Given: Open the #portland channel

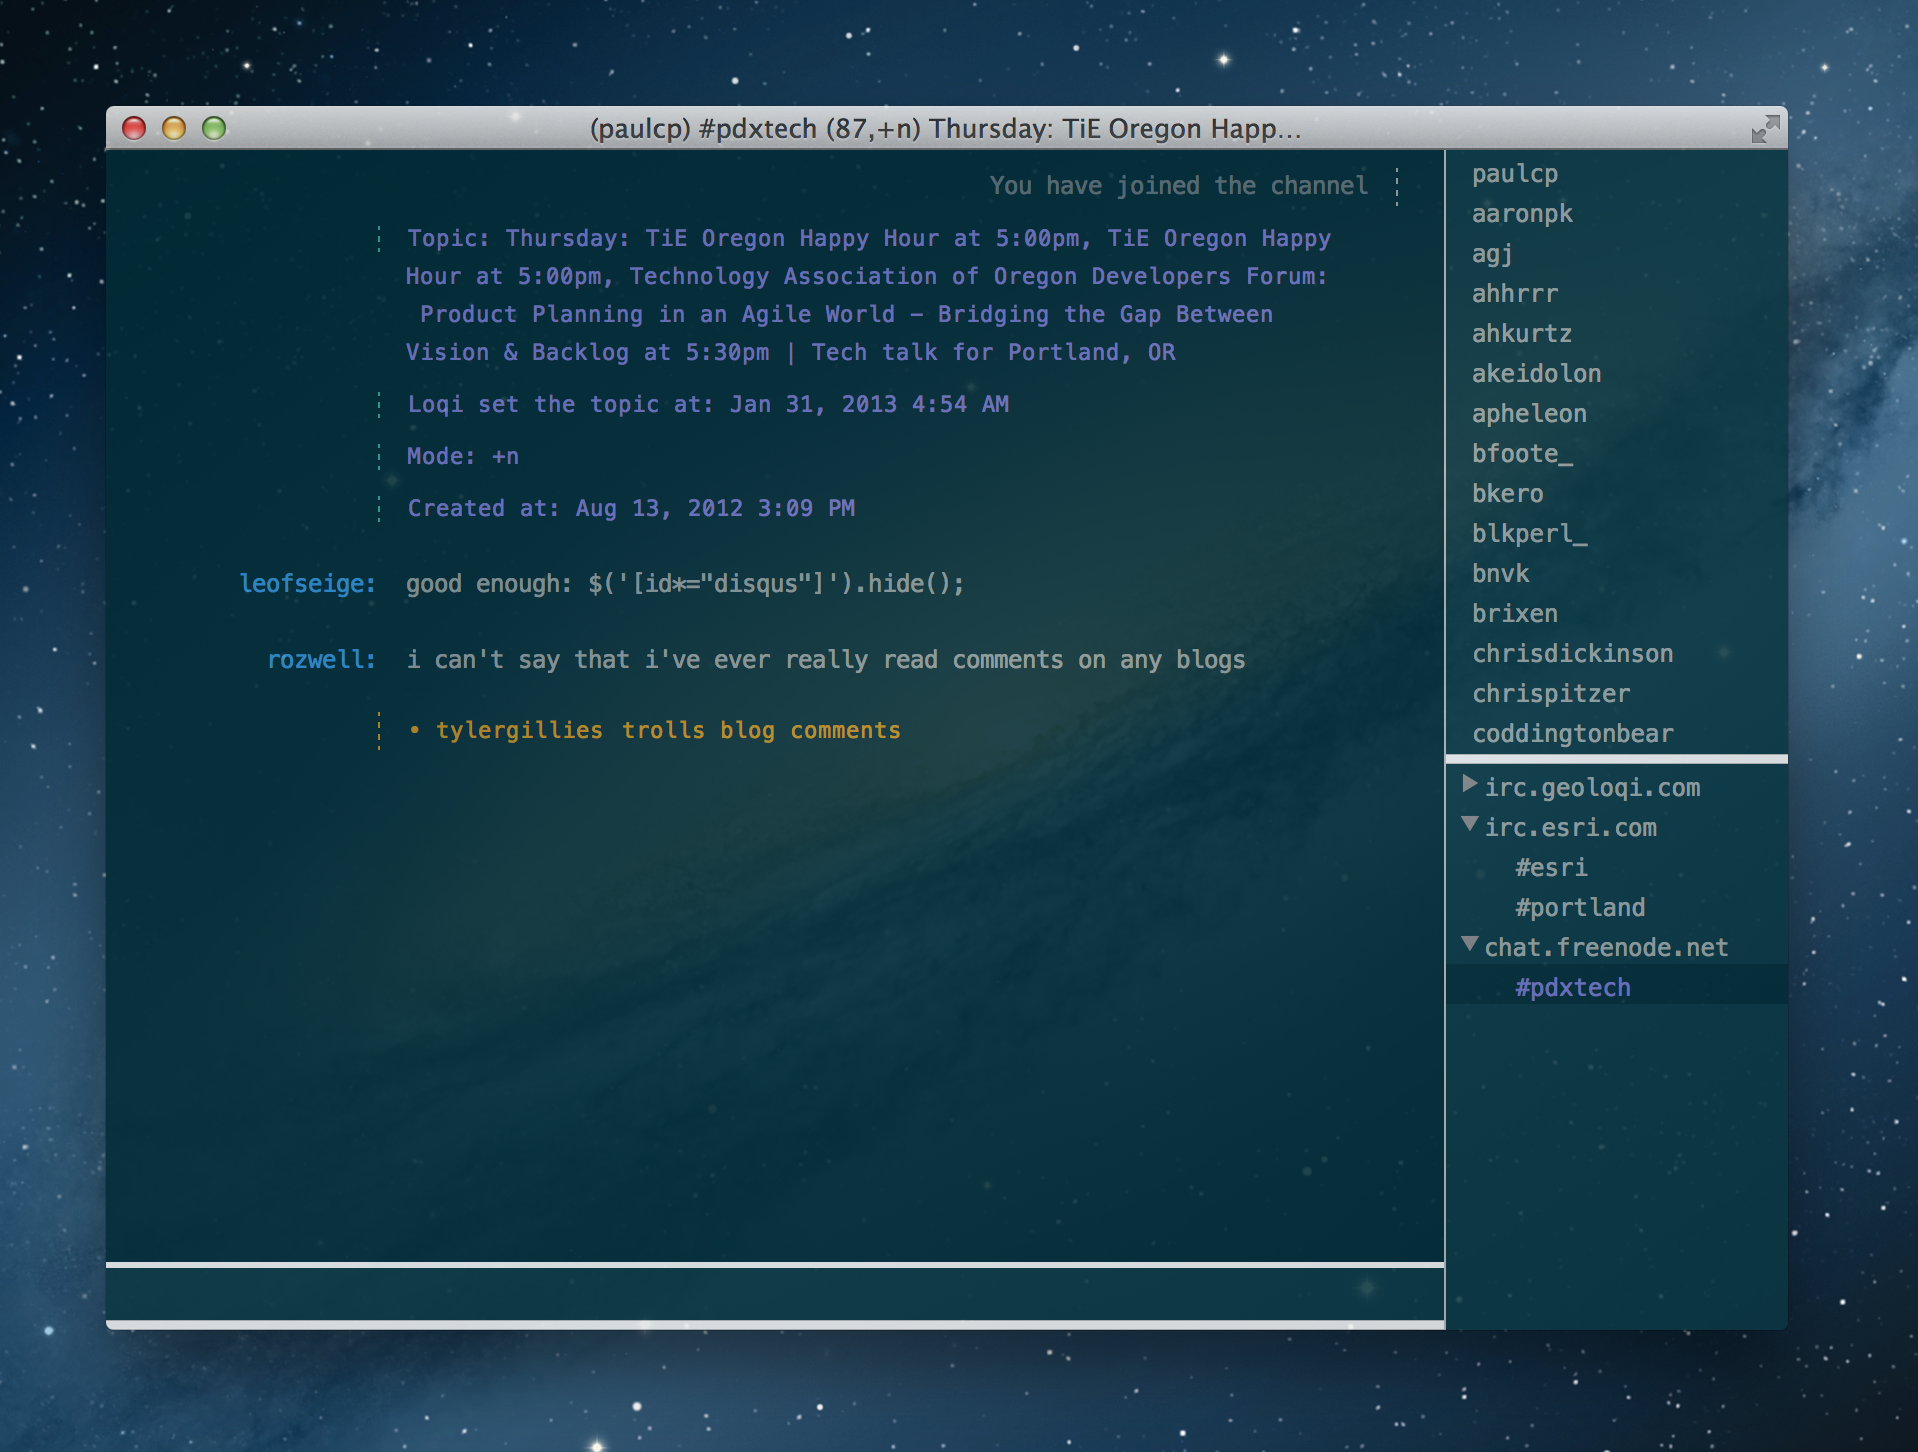Looking at the screenshot, I should (1579, 907).
